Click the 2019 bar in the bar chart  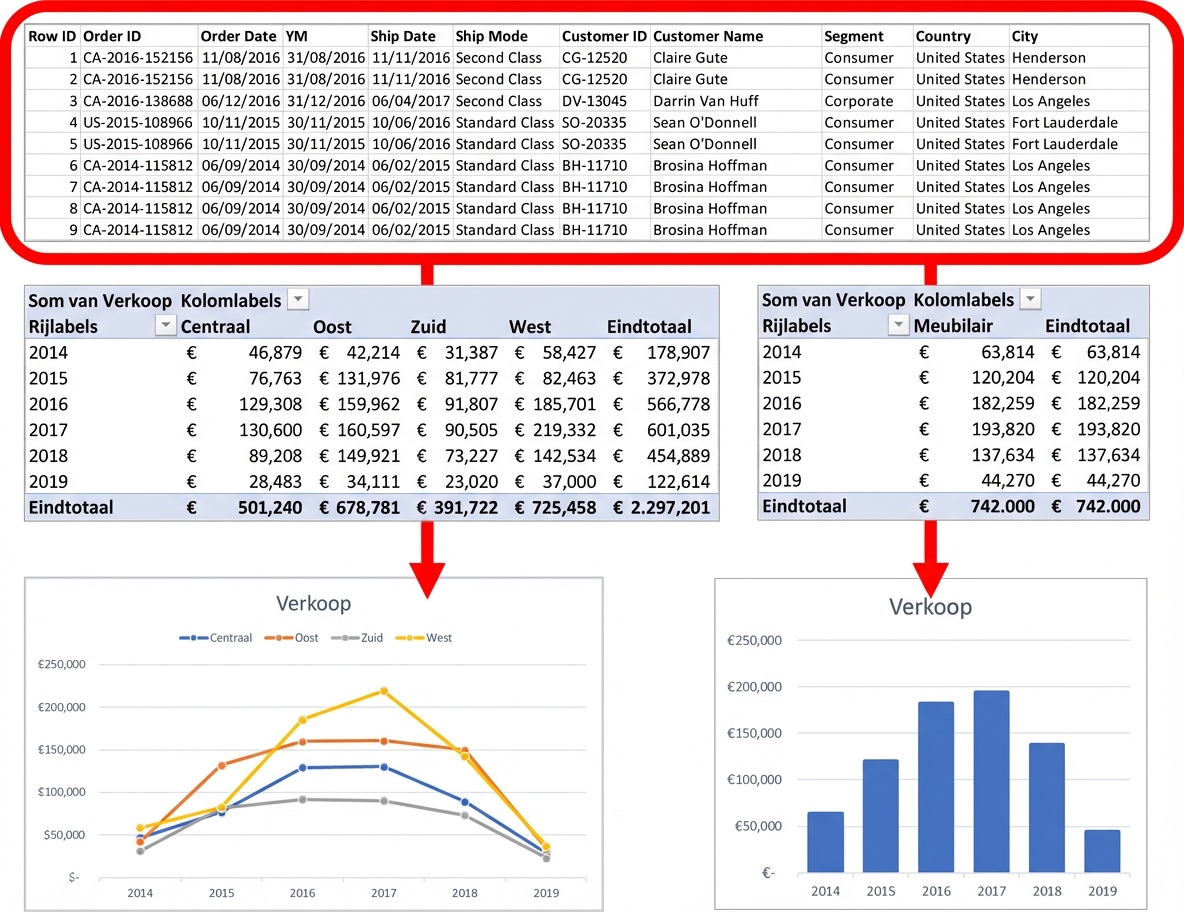coord(1101,850)
